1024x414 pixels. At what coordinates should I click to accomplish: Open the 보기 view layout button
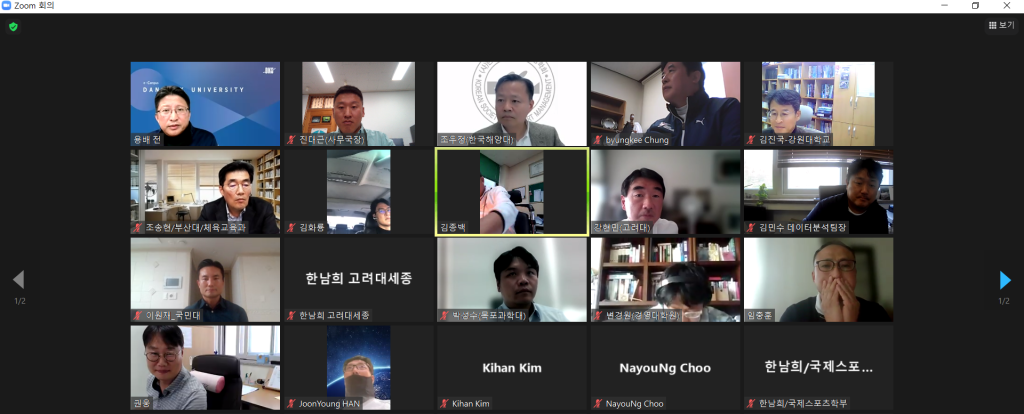click(1001, 25)
